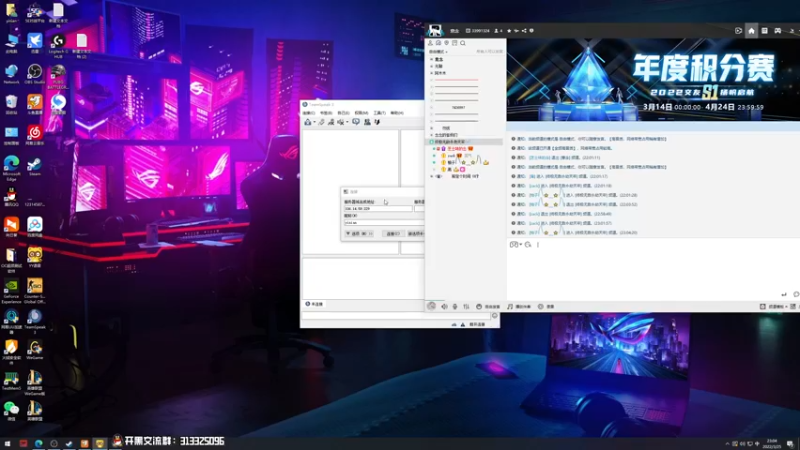
Task: Click the emoticon button beside the TeamSpeak chat input
Action: point(494,316)
